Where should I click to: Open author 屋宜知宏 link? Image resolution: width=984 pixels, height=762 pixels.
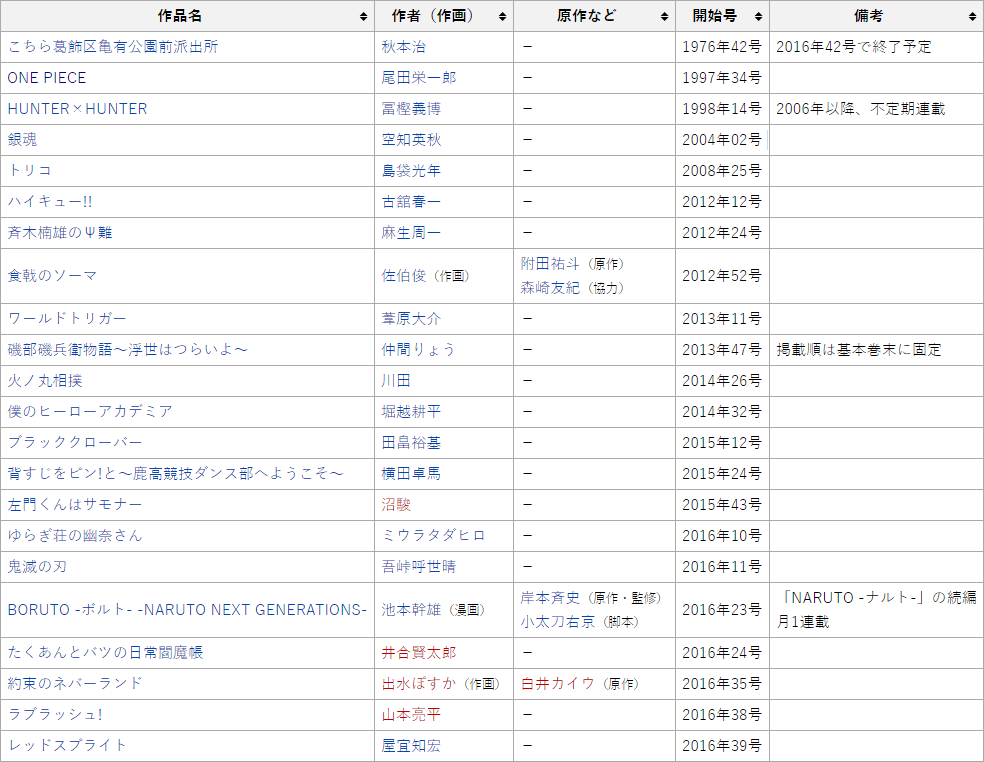click(411, 746)
